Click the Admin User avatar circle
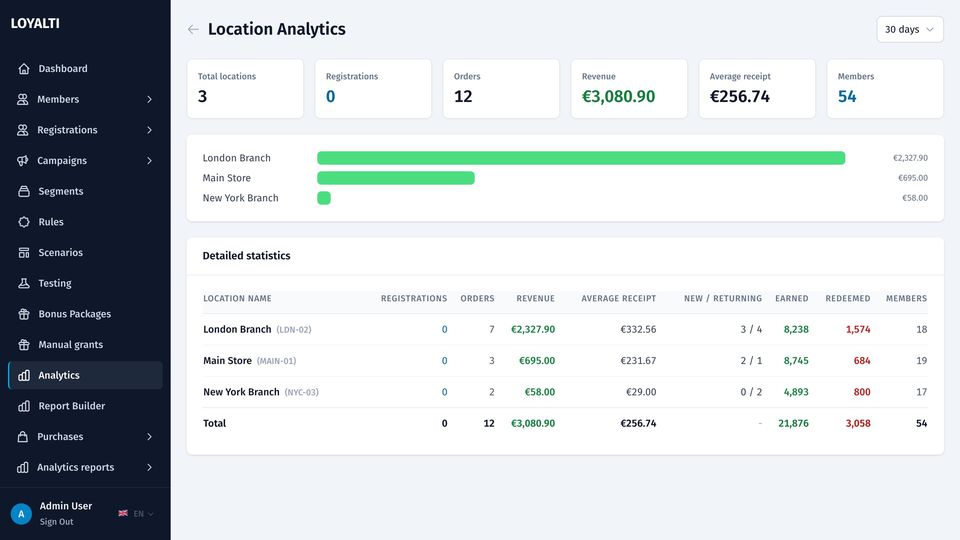Viewport: 960px width, 540px height. click(x=21, y=514)
